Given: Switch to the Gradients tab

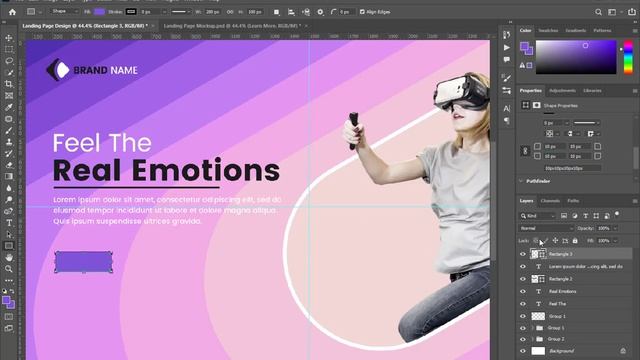Looking at the screenshot, I should 576,31.
